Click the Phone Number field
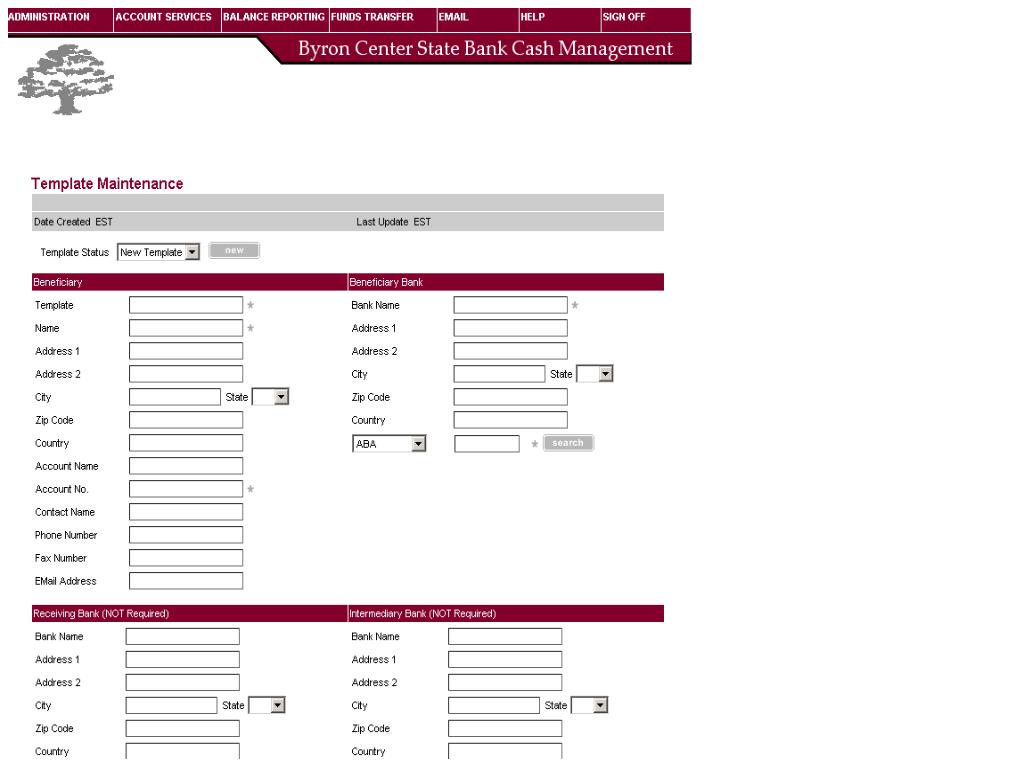Viewport: 1024px width, 768px height. point(186,535)
